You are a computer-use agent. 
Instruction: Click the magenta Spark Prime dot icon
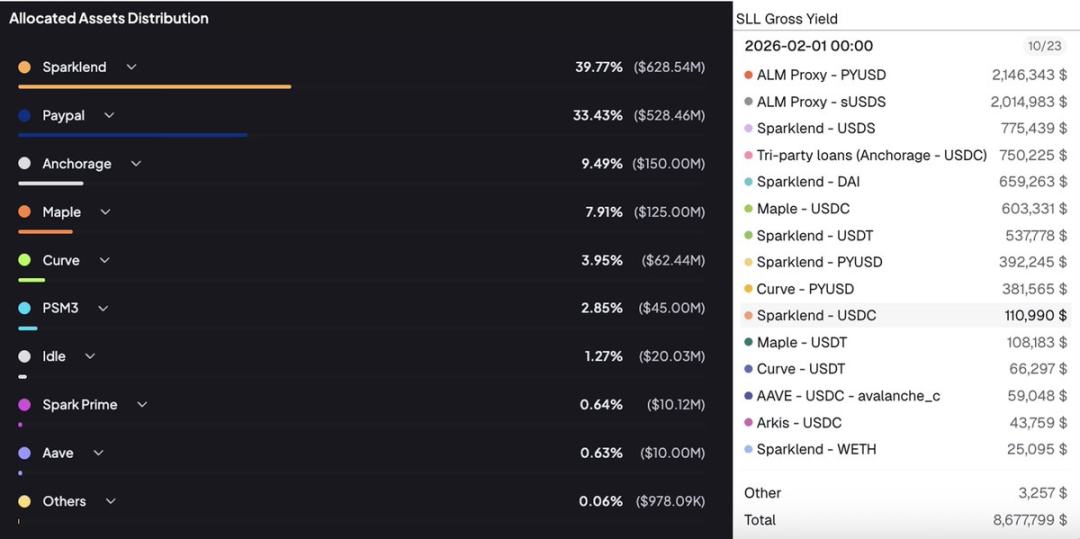point(24,405)
